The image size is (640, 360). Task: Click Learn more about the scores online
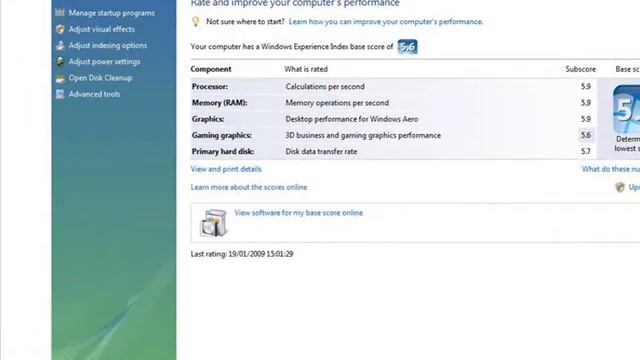(x=249, y=187)
